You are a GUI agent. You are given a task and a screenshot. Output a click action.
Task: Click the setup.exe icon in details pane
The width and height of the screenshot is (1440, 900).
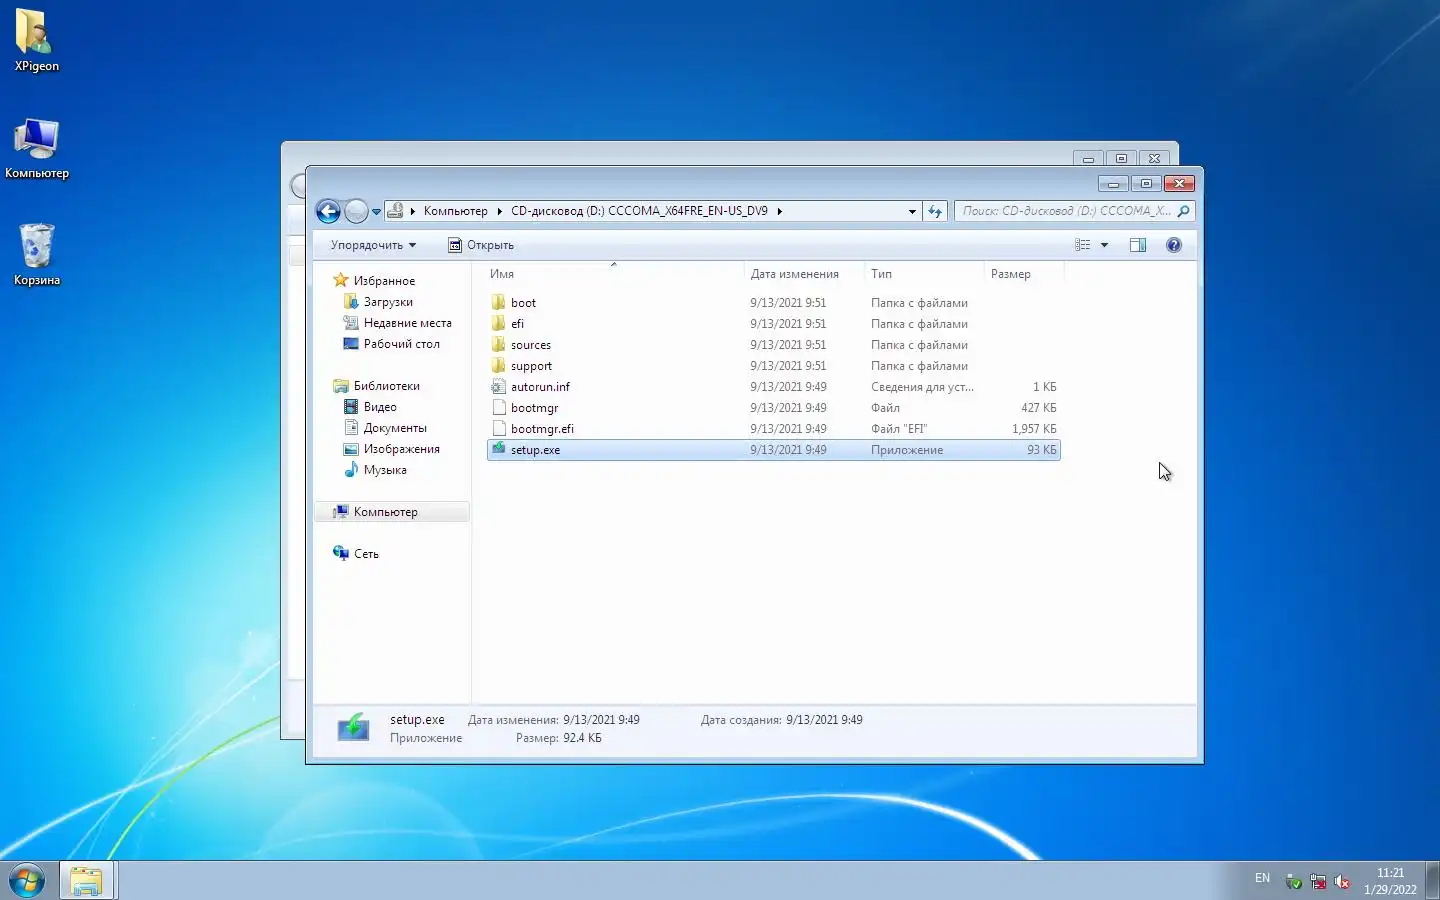(353, 728)
